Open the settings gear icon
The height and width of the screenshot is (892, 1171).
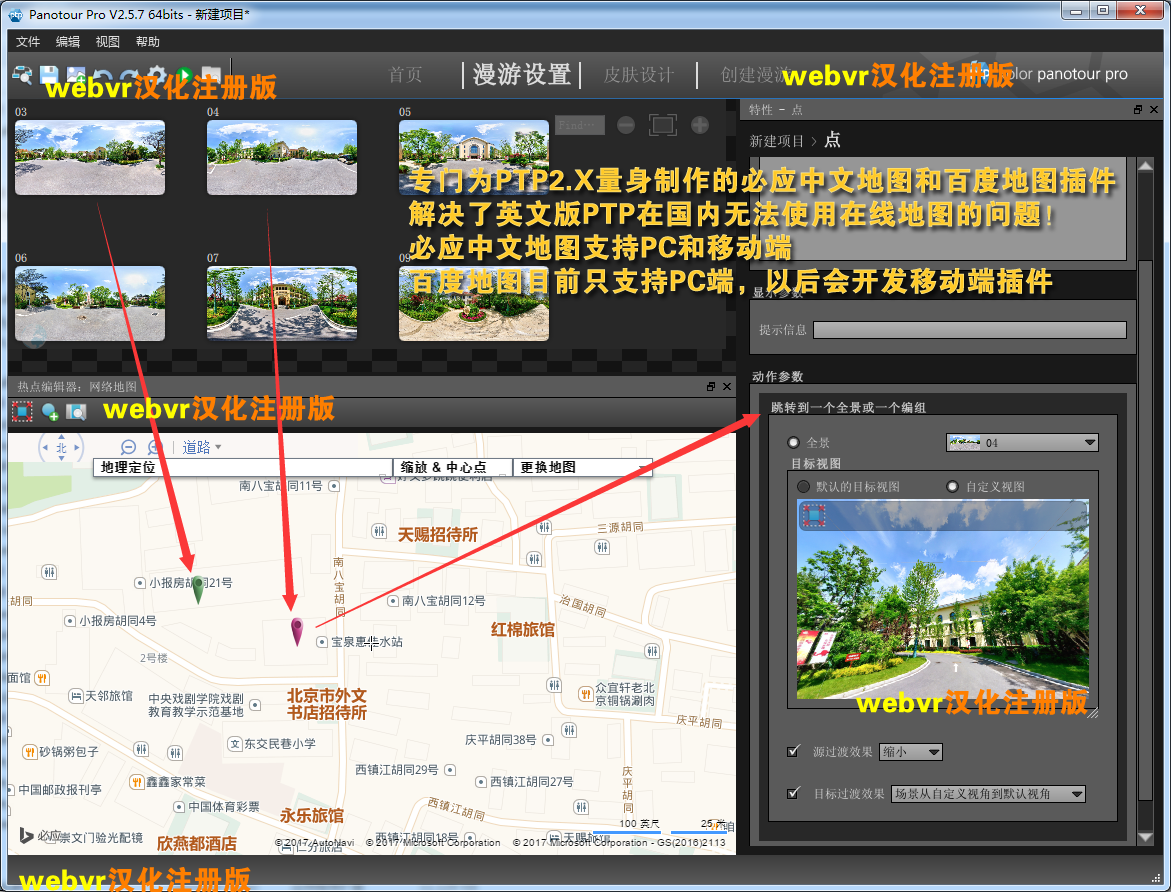pyautogui.click(x=156, y=75)
